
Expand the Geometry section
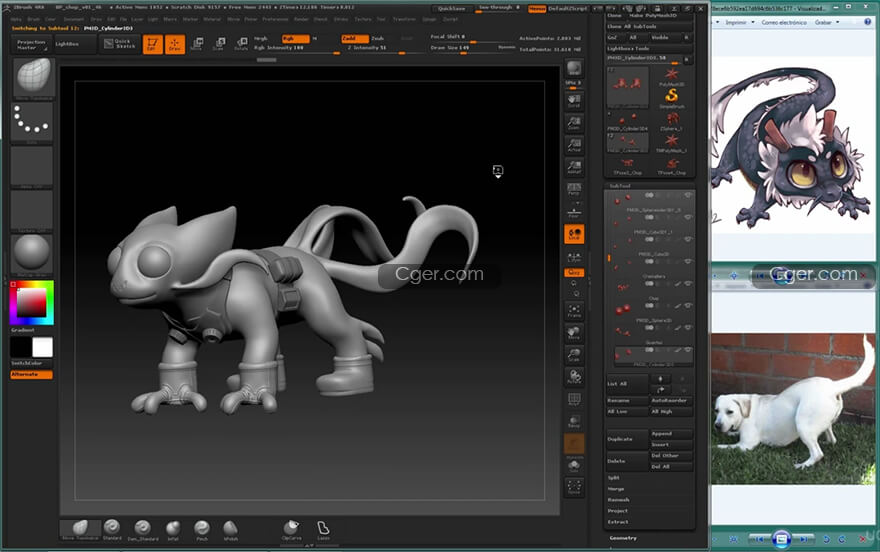click(624, 538)
